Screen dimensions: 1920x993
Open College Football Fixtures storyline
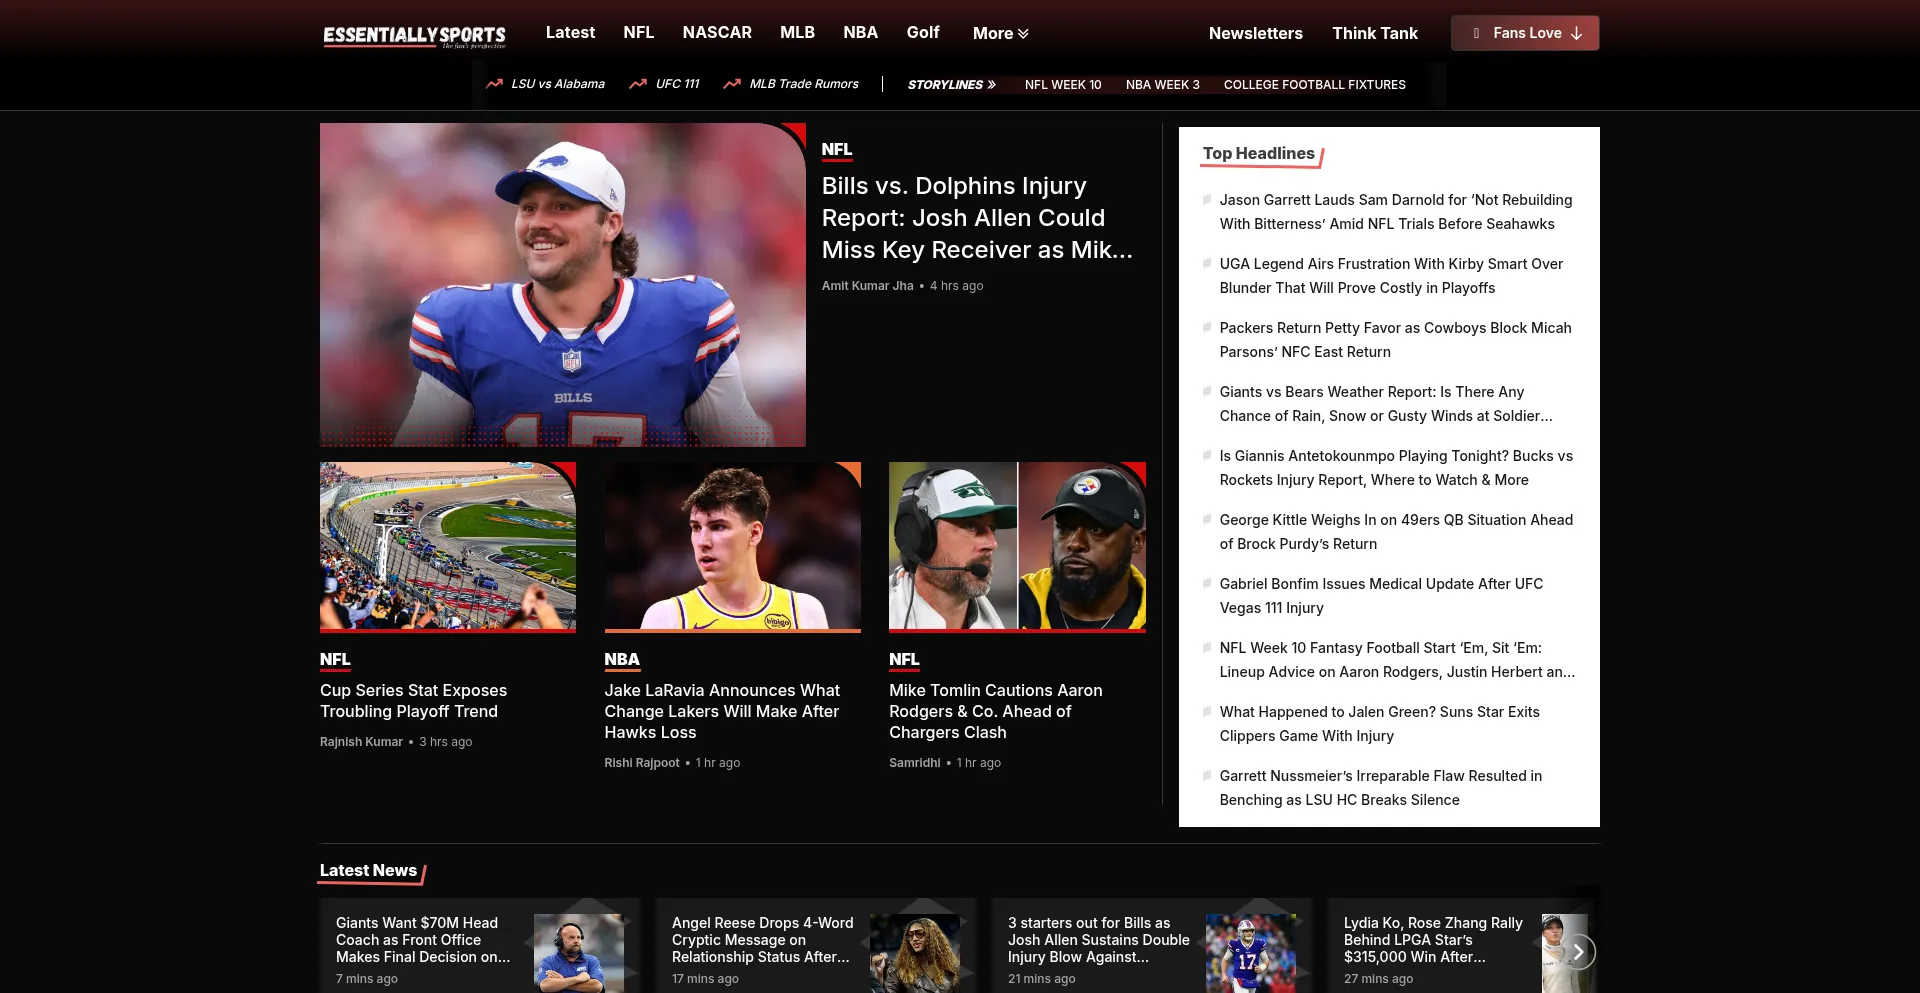click(1314, 85)
